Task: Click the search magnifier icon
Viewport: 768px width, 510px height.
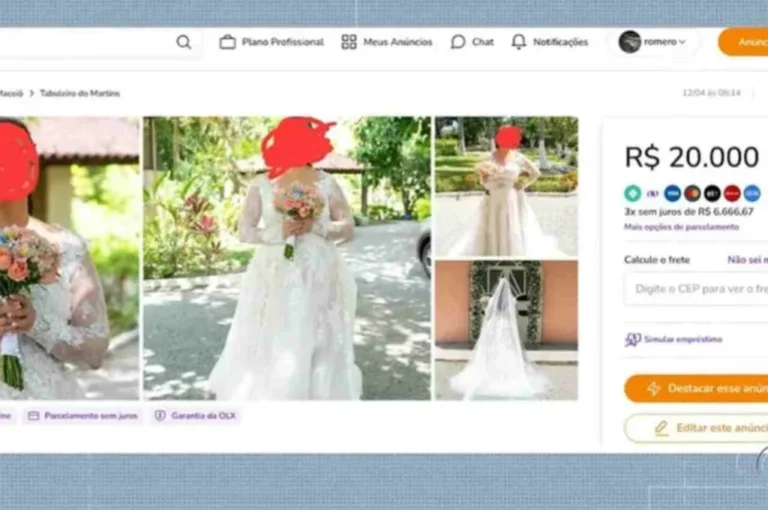Action: pos(183,42)
